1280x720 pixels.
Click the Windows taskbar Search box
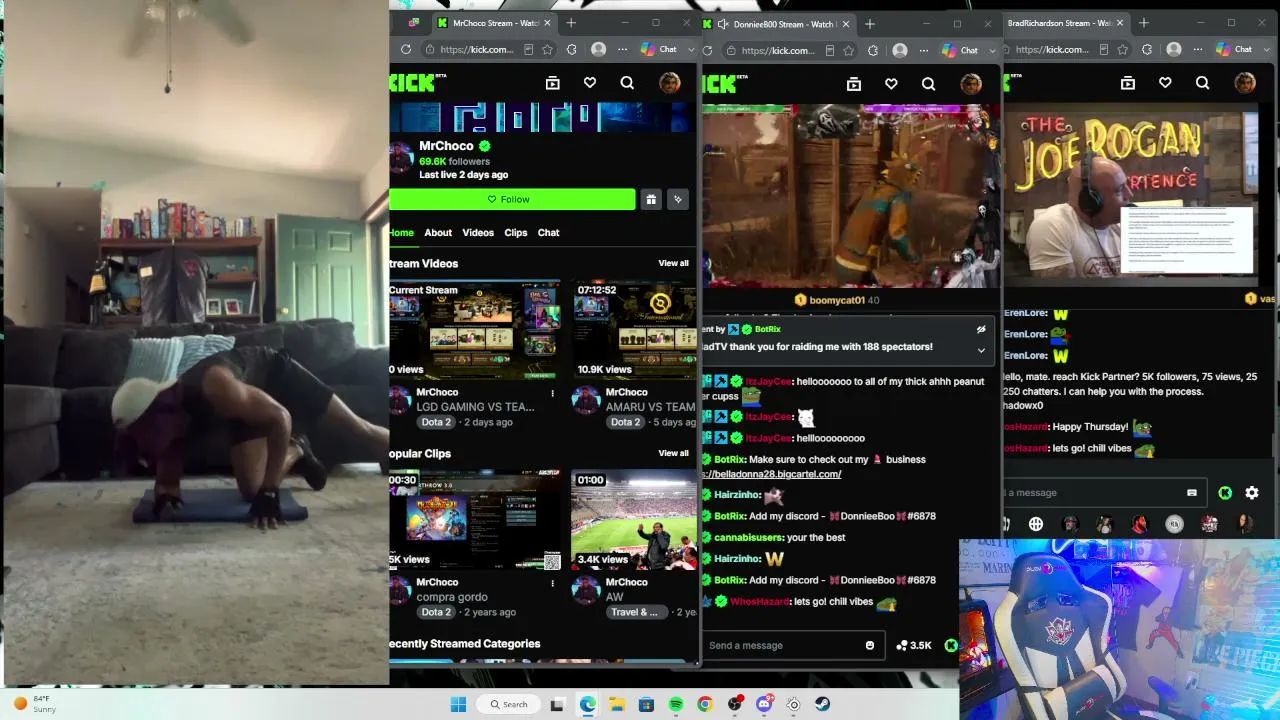pyautogui.click(x=510, y=704)
